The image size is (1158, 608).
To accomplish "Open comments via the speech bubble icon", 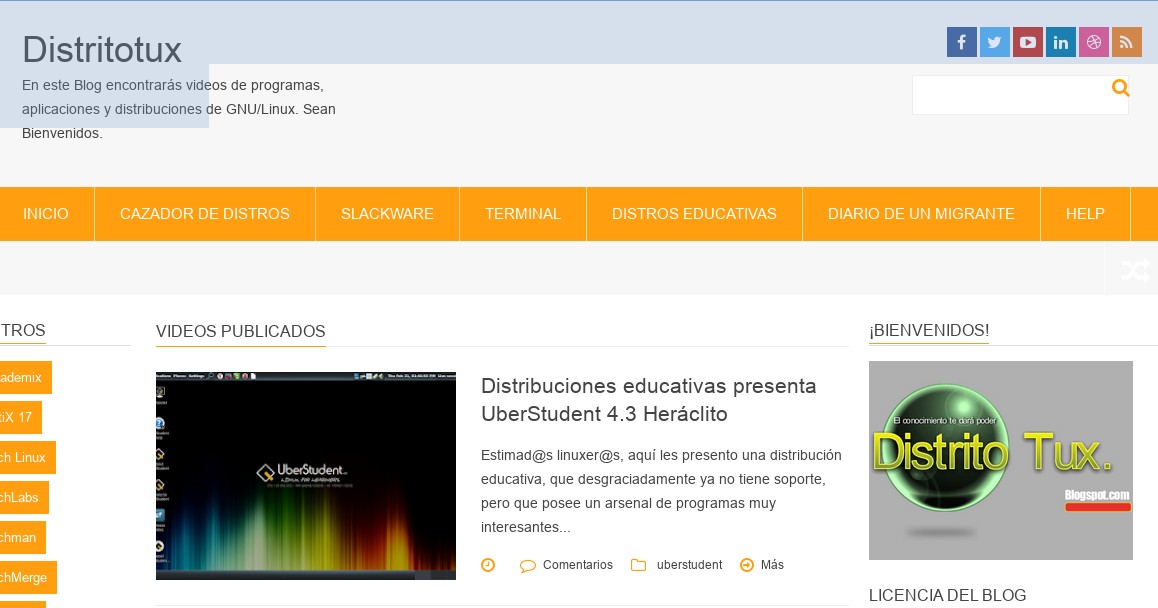I will (x=527, y=564).
